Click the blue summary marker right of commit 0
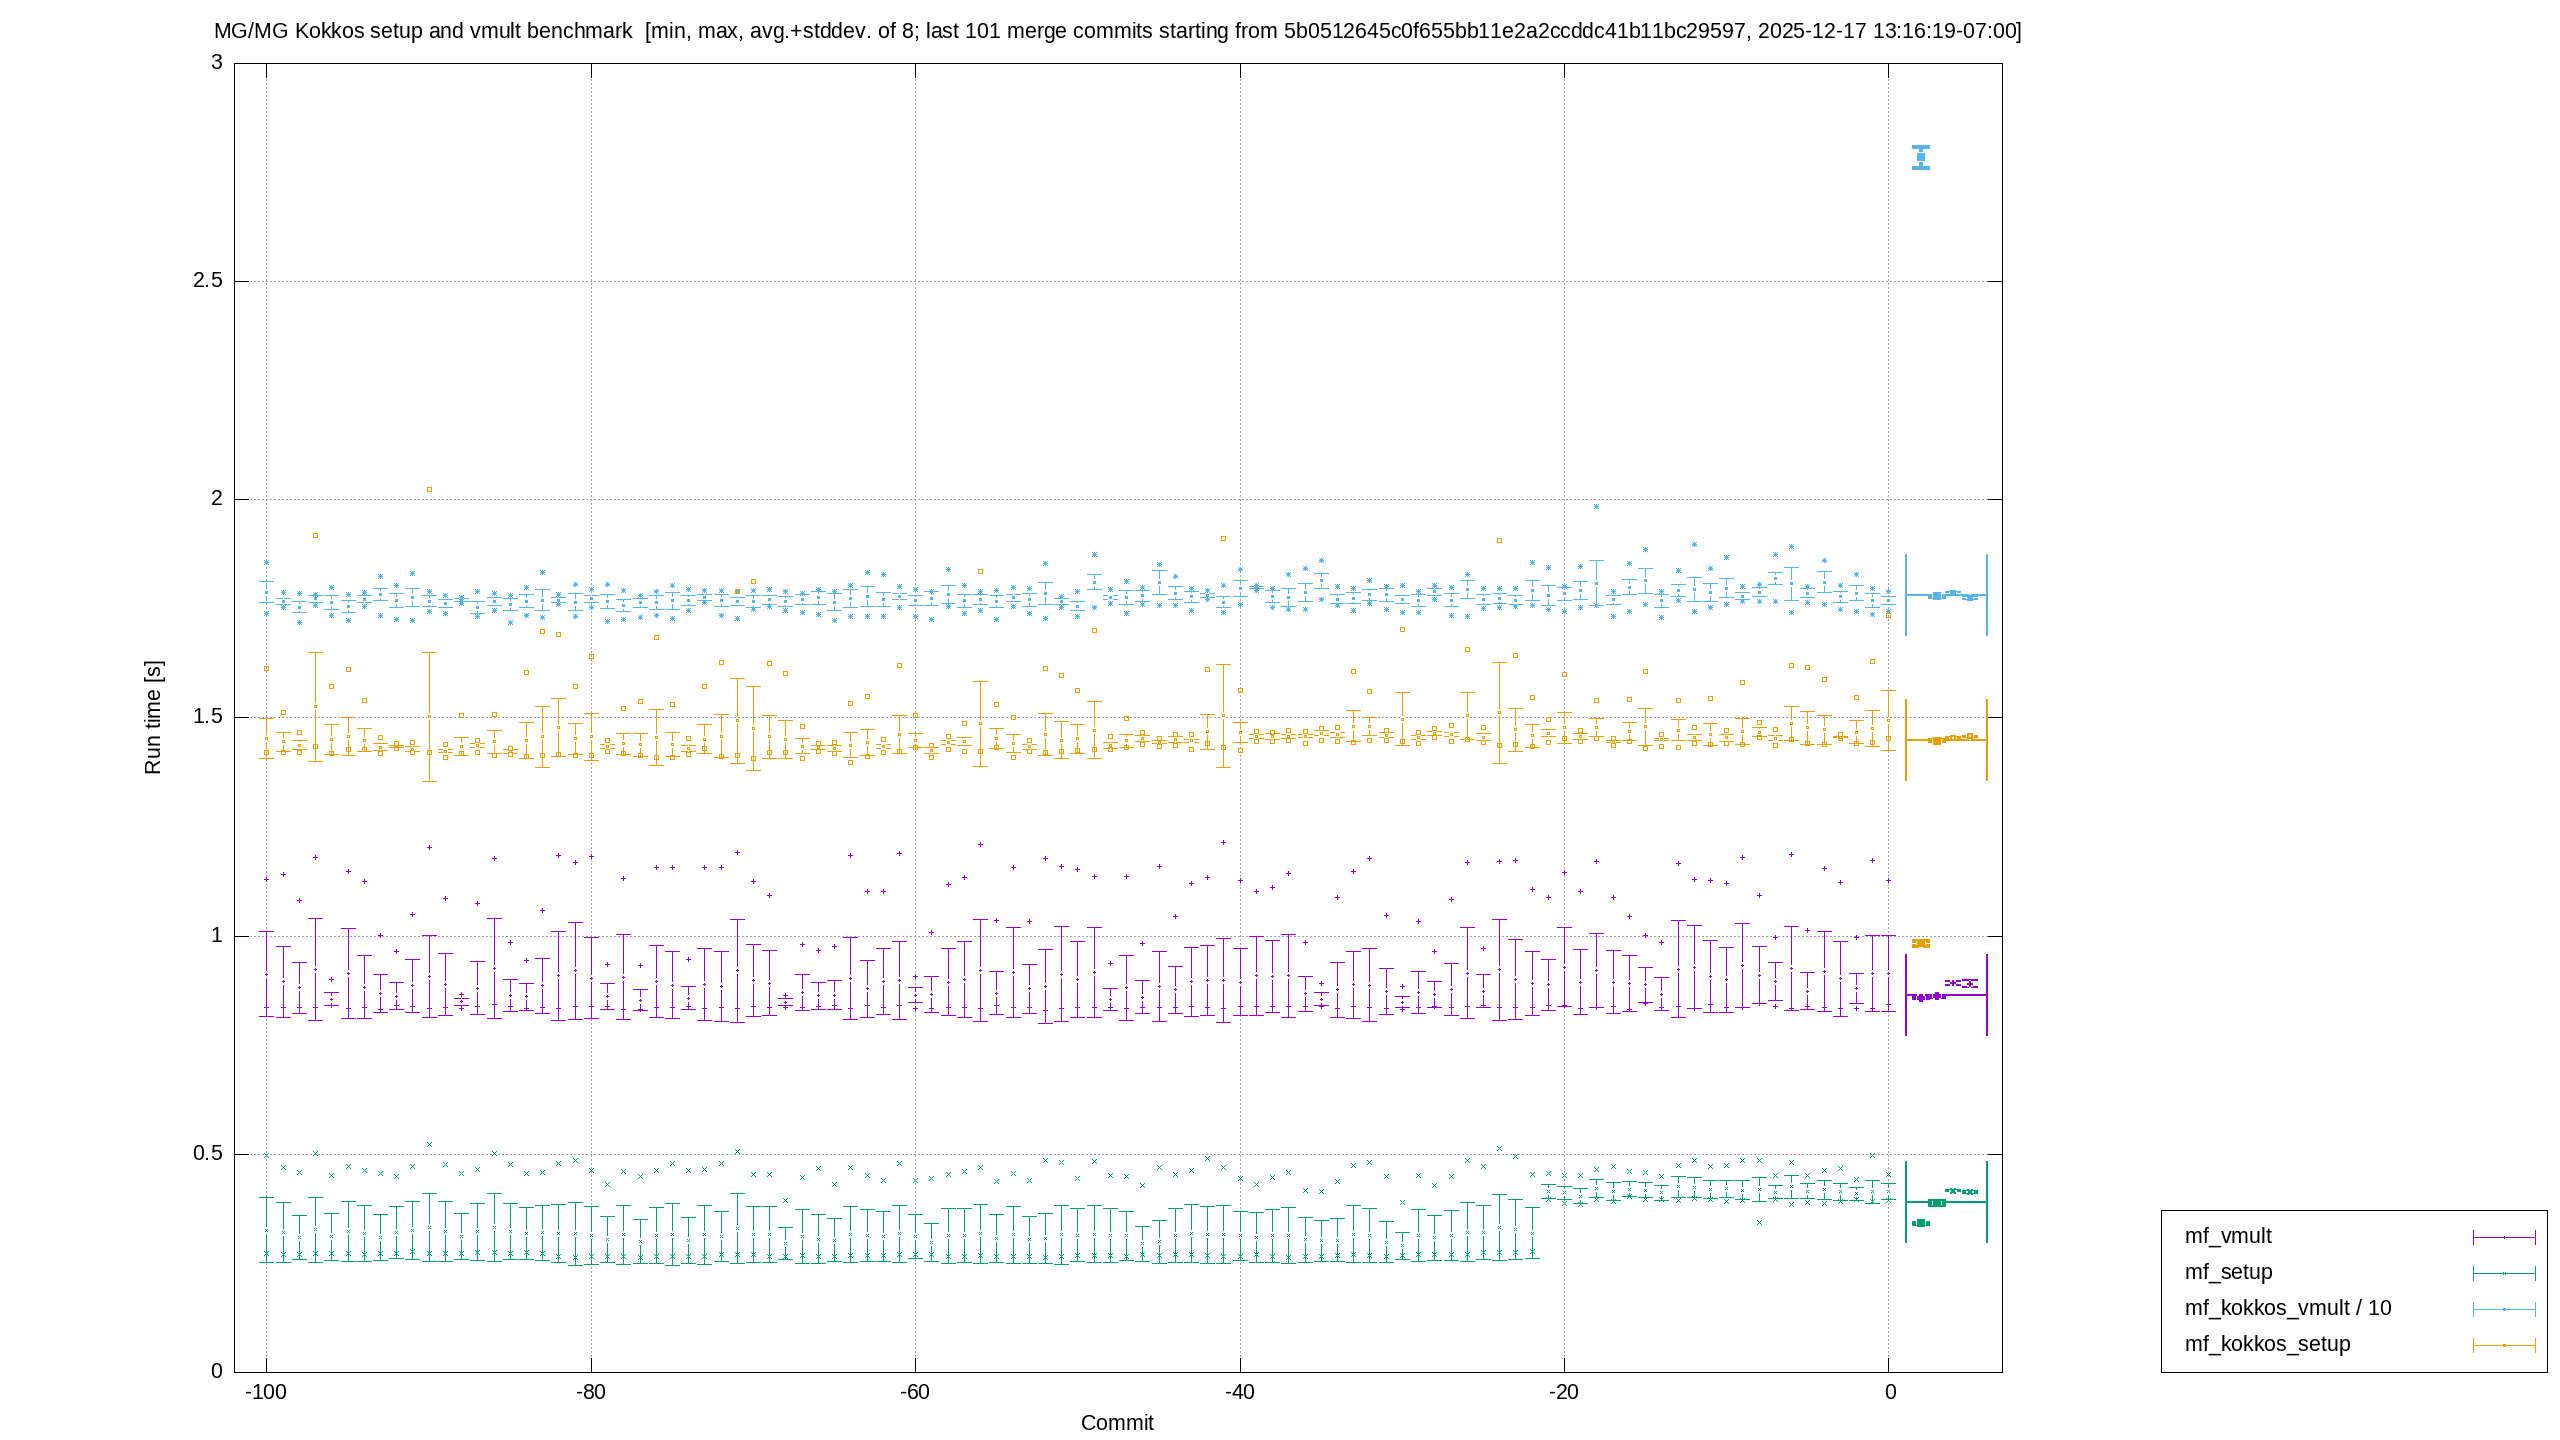The image size is (2560, 1440). tap(1946, 595)
